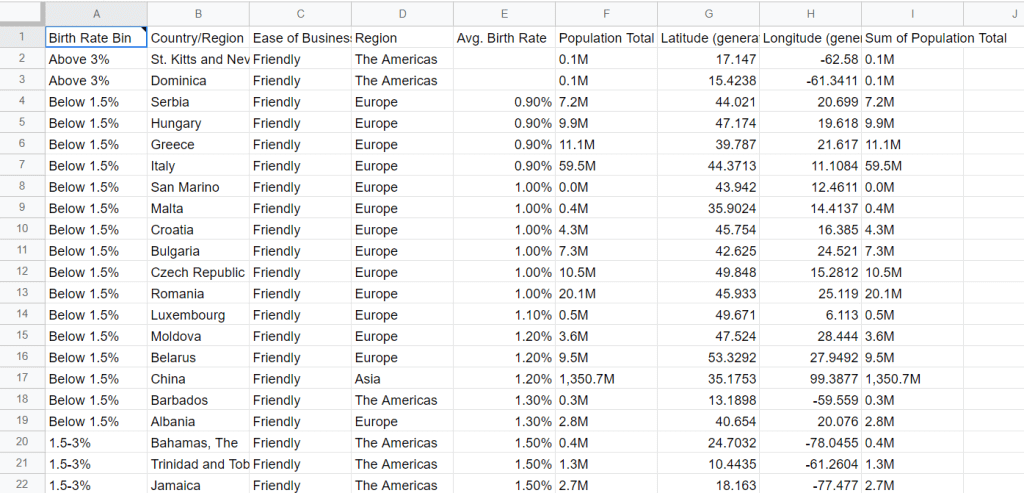Click the Serbia country cell
This screenshot has width=1024, height=493.
(199, 102)
